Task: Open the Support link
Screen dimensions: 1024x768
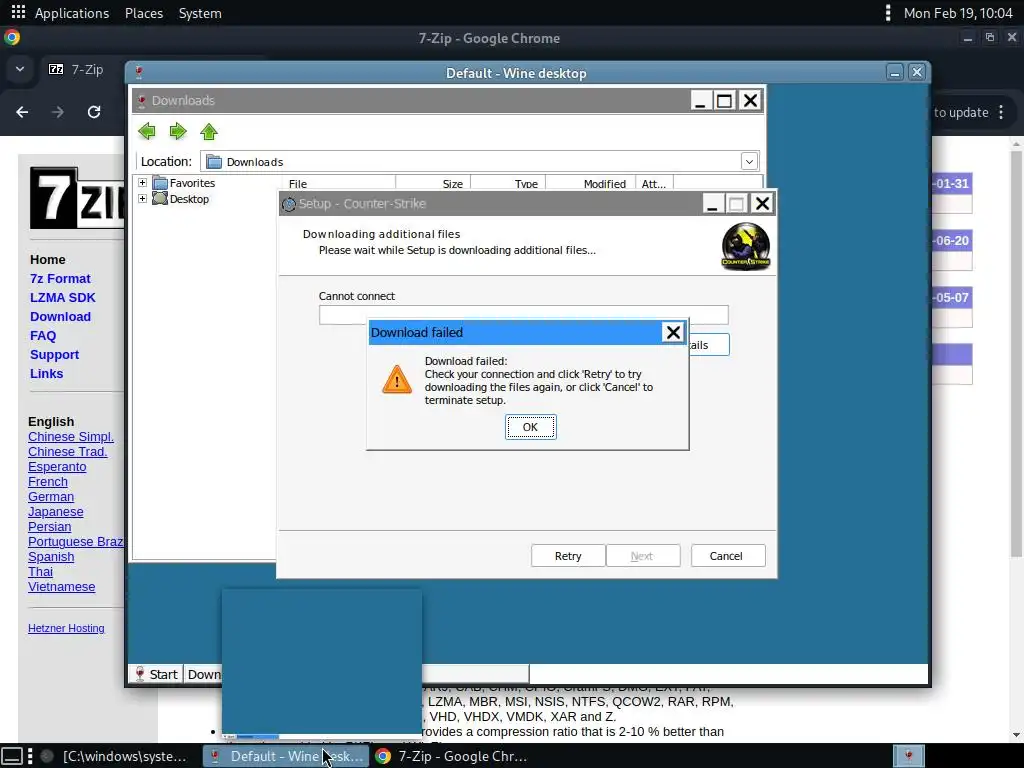Action: tap(54, 354)
